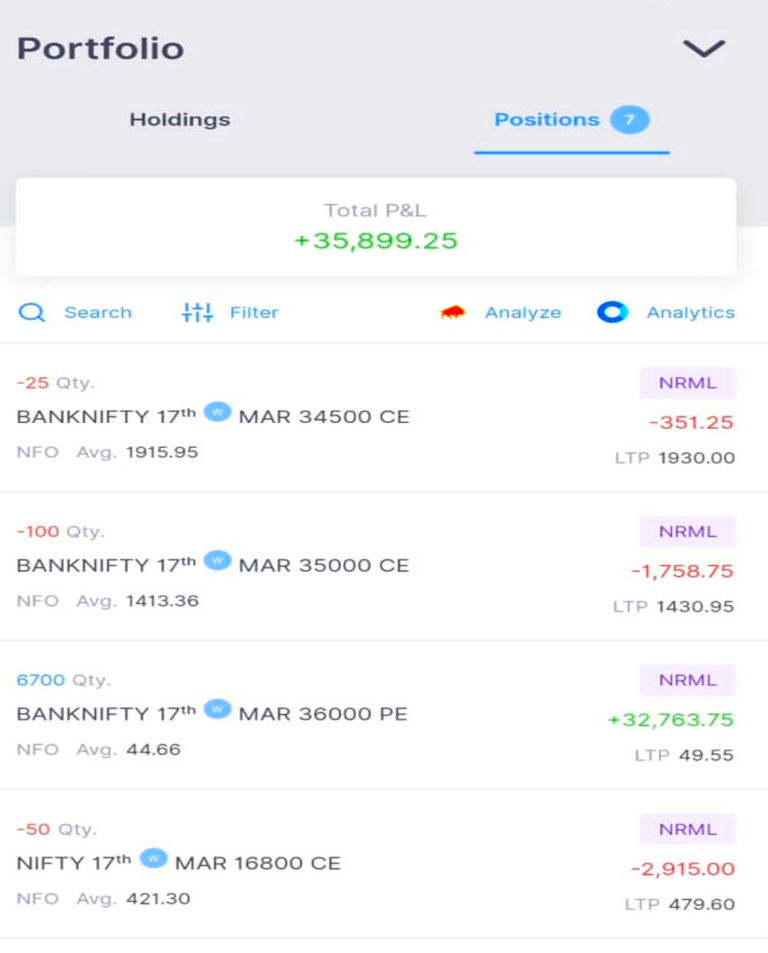The width and height of the screenshot is (768, 953).
Task: Switch to the Holdings tab
Action: tap(180, 120)
